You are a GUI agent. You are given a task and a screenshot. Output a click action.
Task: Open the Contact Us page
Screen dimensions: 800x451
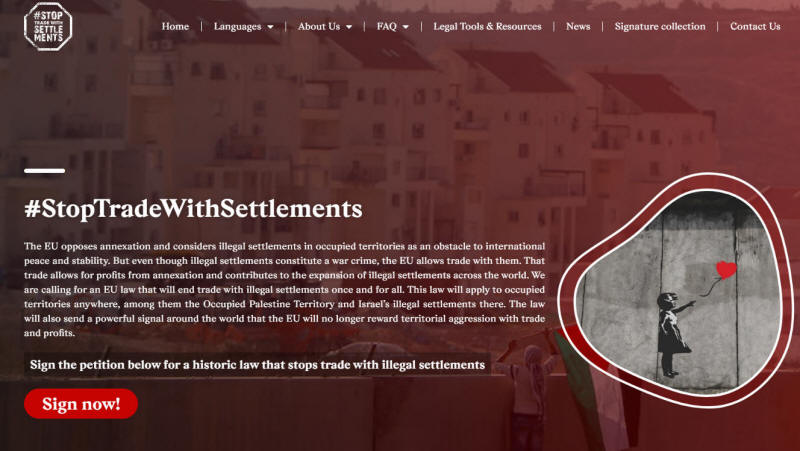click(x=755, y=27)
